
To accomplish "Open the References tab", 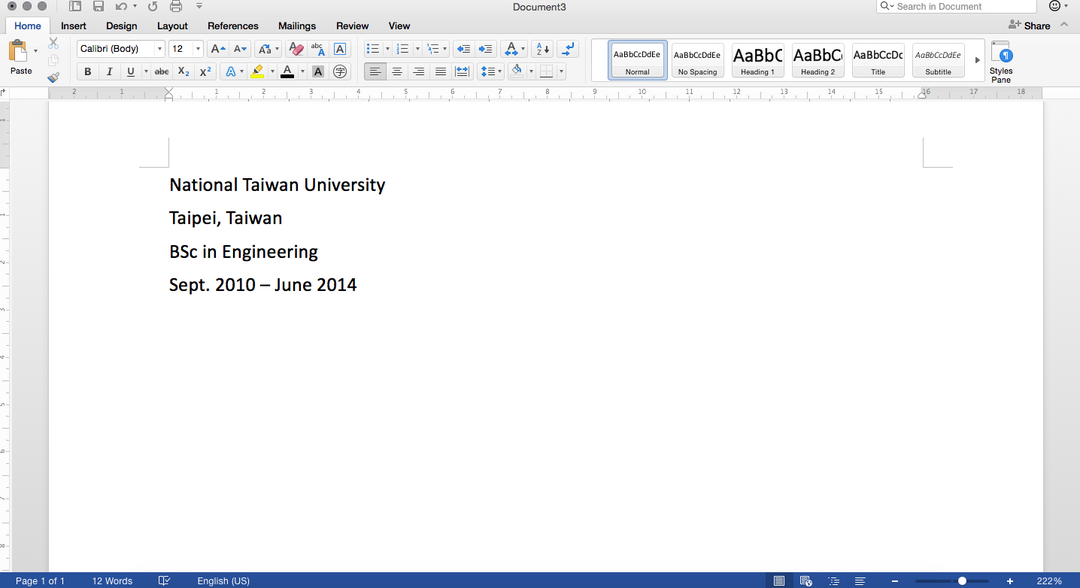I will pyautogui.click(x=233, y=26).
